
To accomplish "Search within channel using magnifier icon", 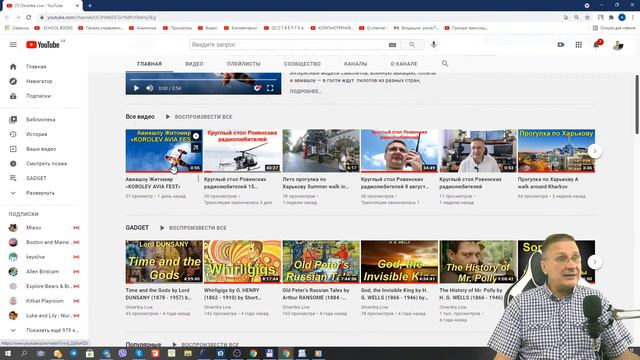I will pos(445,64).
